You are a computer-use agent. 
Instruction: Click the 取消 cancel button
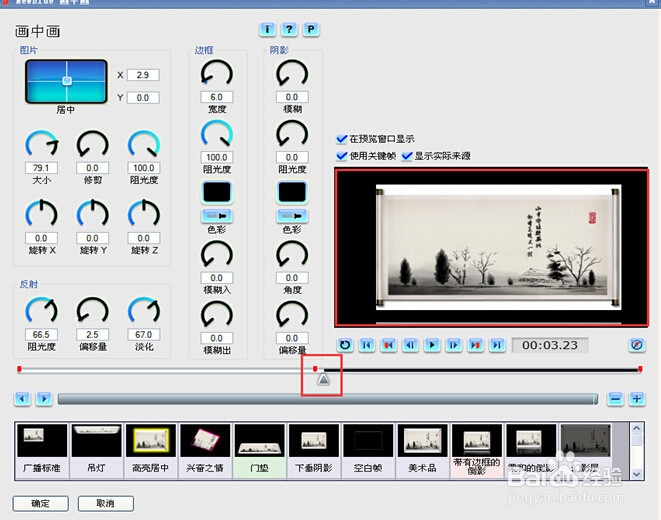[106, 504]
